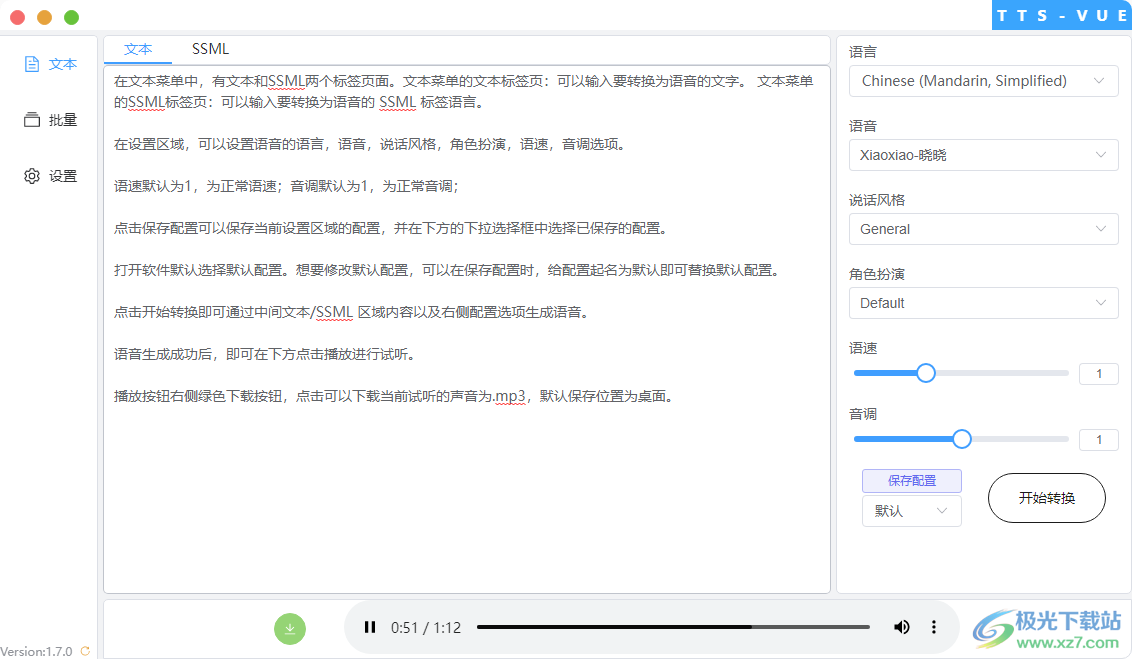
Task: Expand the 角色扮演 Default dropdown
Action: click(983, 303)
